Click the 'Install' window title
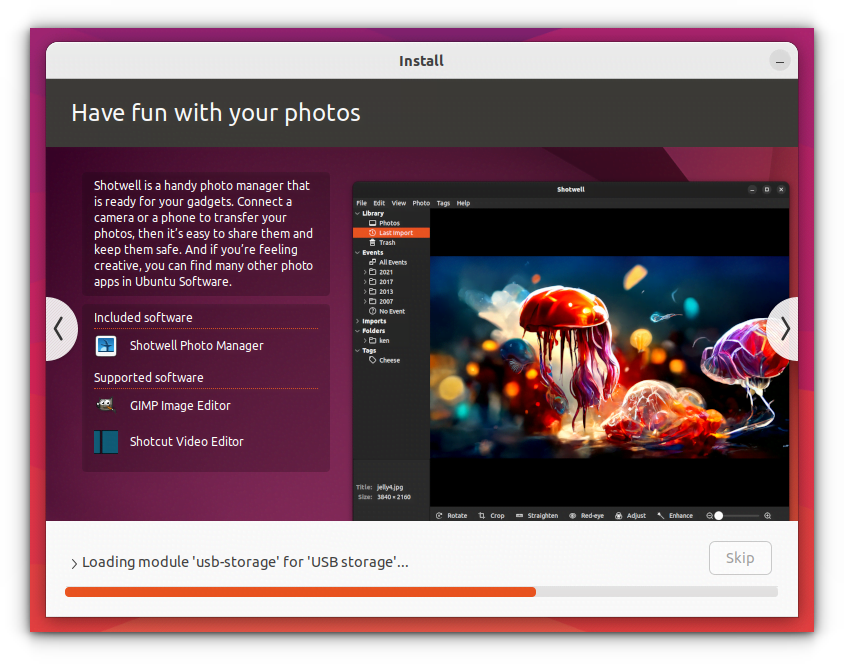Image resolution: width=844 pixels, height=664 pixels. point(421,61)
